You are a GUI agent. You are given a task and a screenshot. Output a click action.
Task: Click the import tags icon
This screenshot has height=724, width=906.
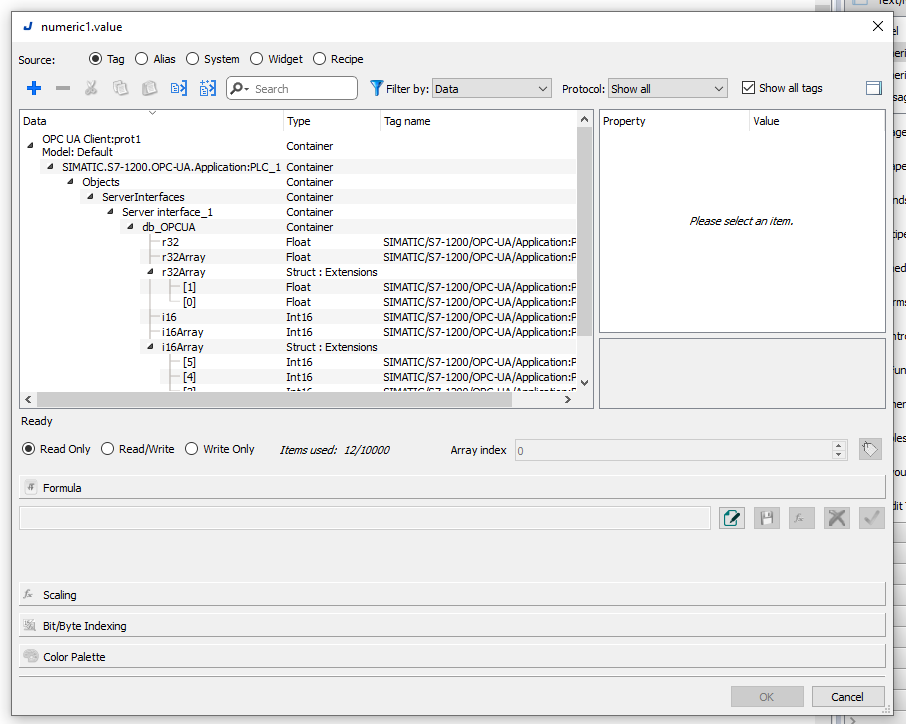point(179,88)
